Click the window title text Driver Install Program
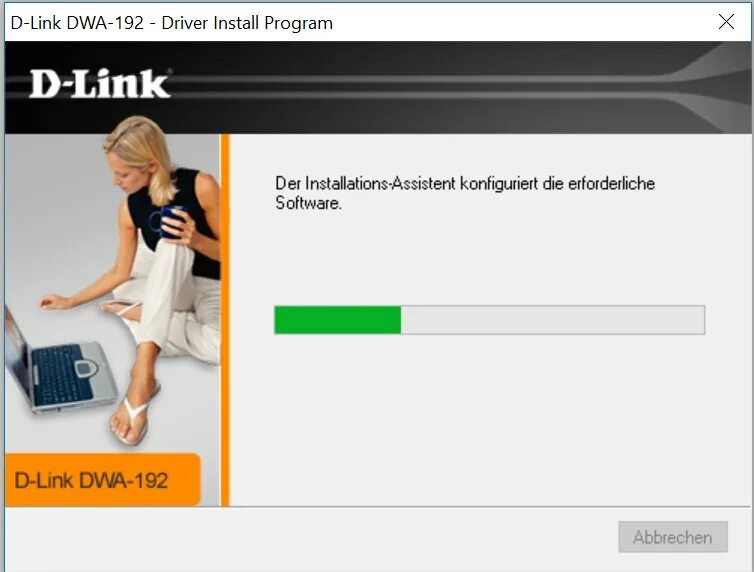 247,23
